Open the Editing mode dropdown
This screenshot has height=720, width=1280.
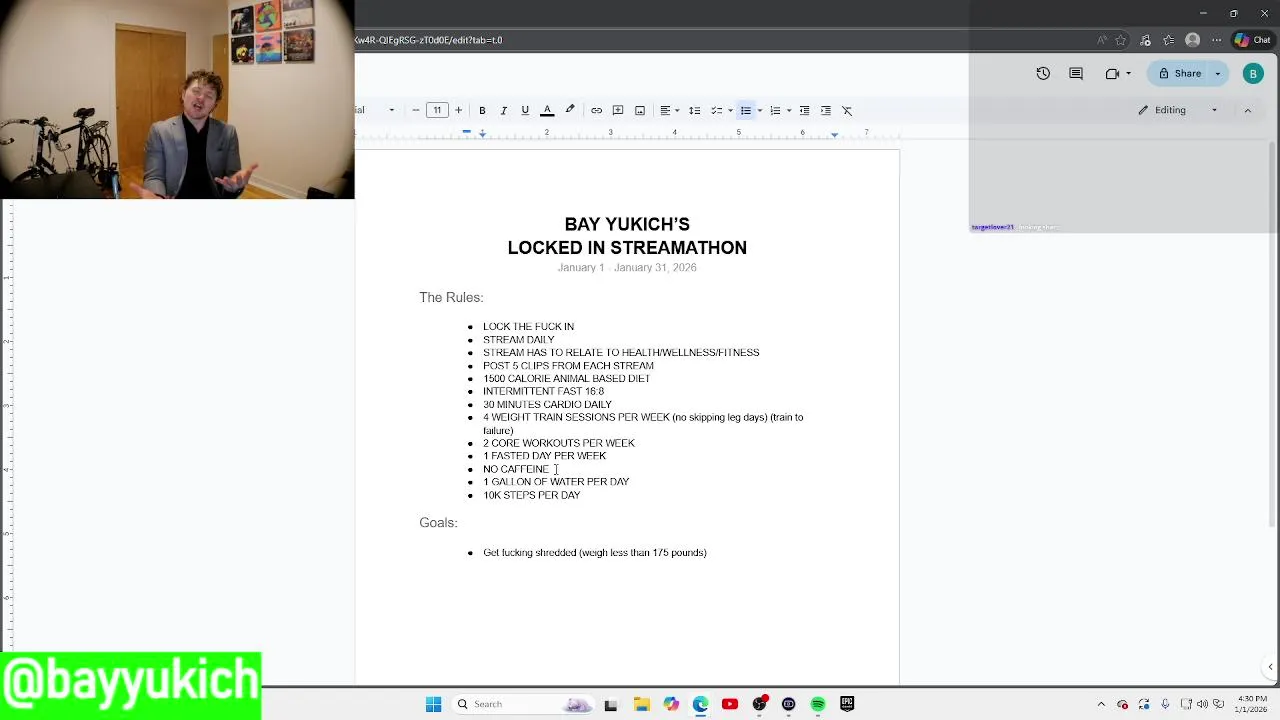[x=1178, y=110]
